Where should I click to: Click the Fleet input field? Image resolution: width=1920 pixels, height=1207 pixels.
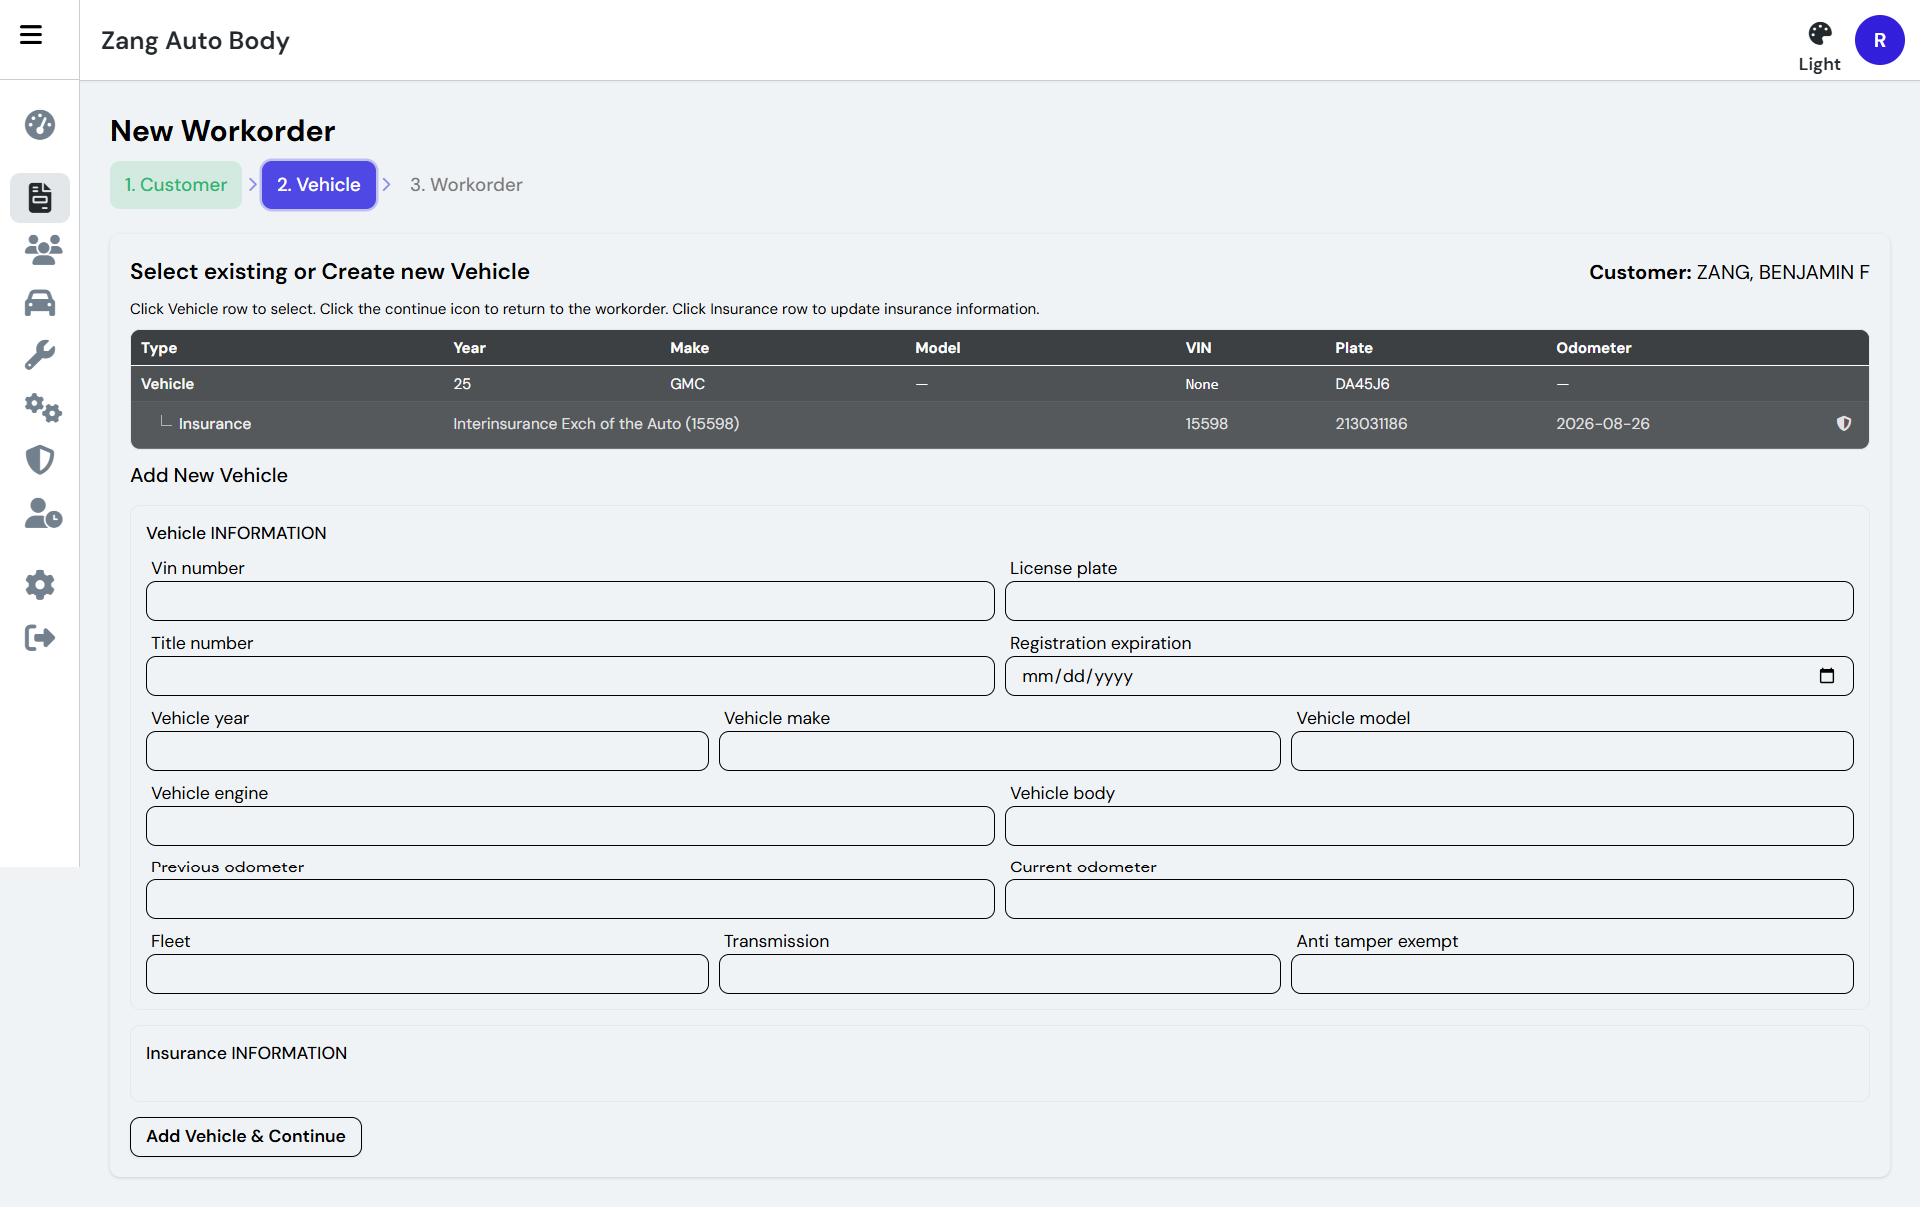point(427,974)
